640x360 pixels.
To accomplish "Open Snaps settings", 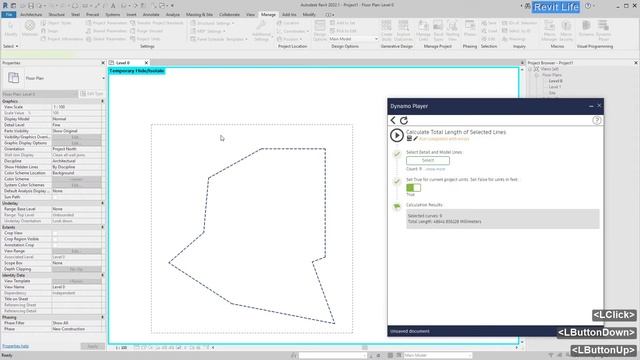I will click(50, 31).
